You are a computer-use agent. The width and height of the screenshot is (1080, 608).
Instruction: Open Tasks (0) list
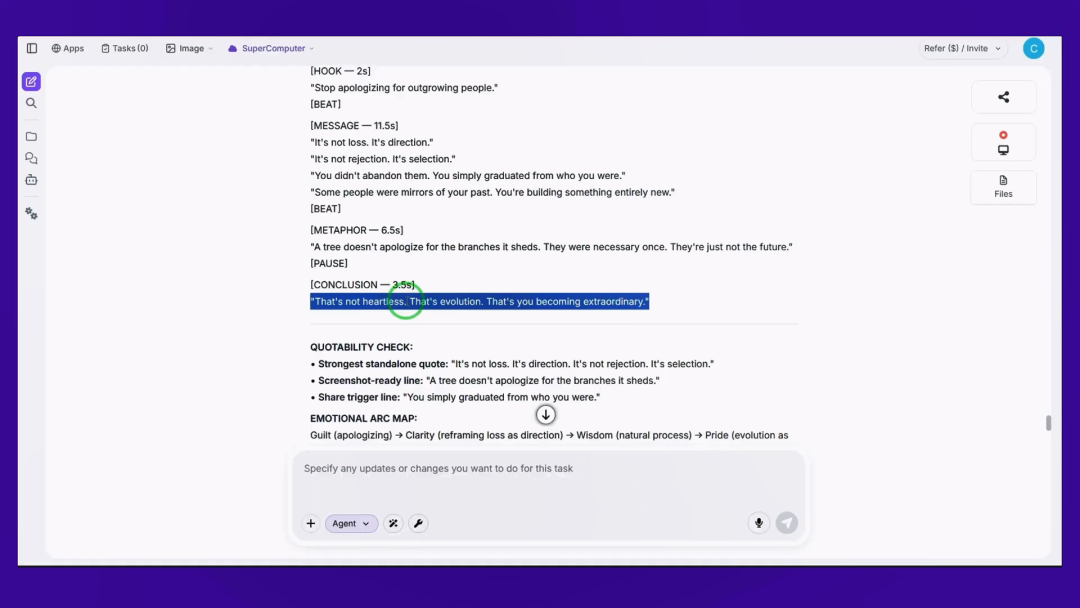pos(125,48)
